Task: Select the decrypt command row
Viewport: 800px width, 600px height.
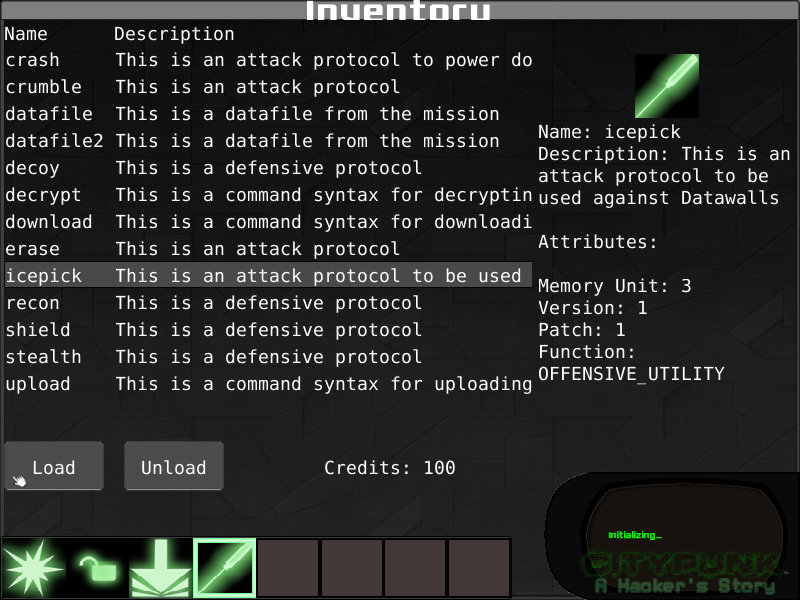Action: (268, 195)
